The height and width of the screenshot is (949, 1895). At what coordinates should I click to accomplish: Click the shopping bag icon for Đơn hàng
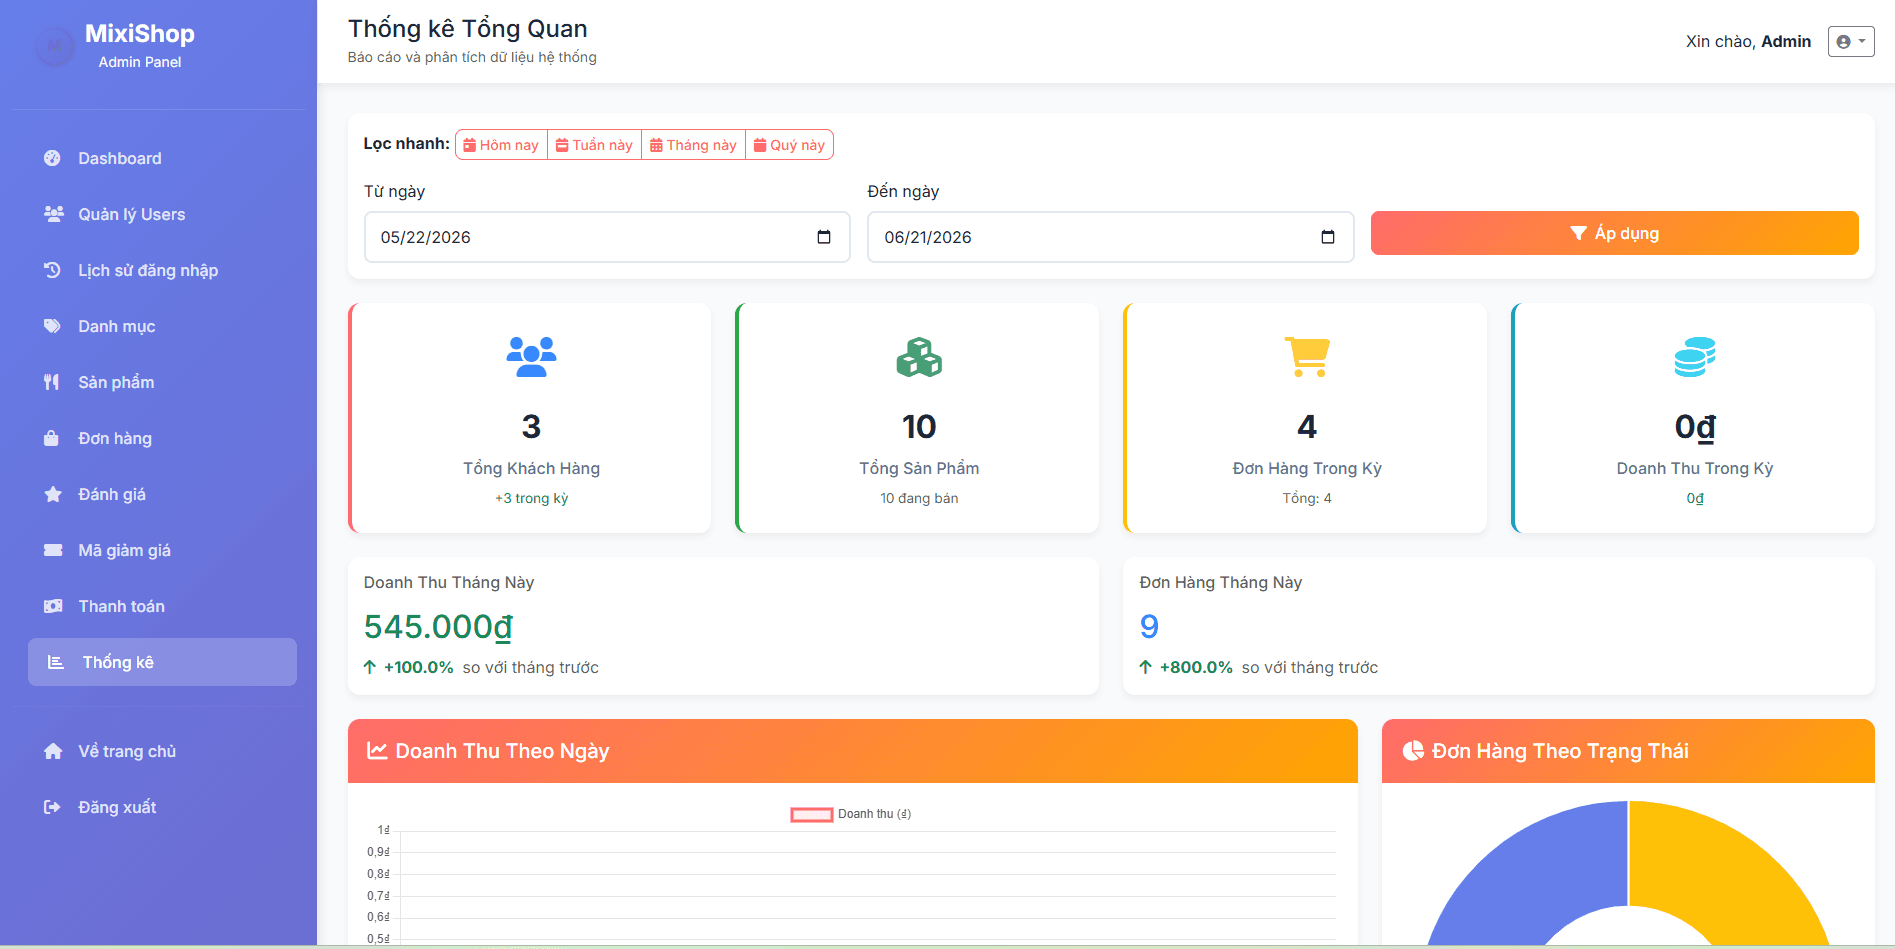(x=52, y=438)
